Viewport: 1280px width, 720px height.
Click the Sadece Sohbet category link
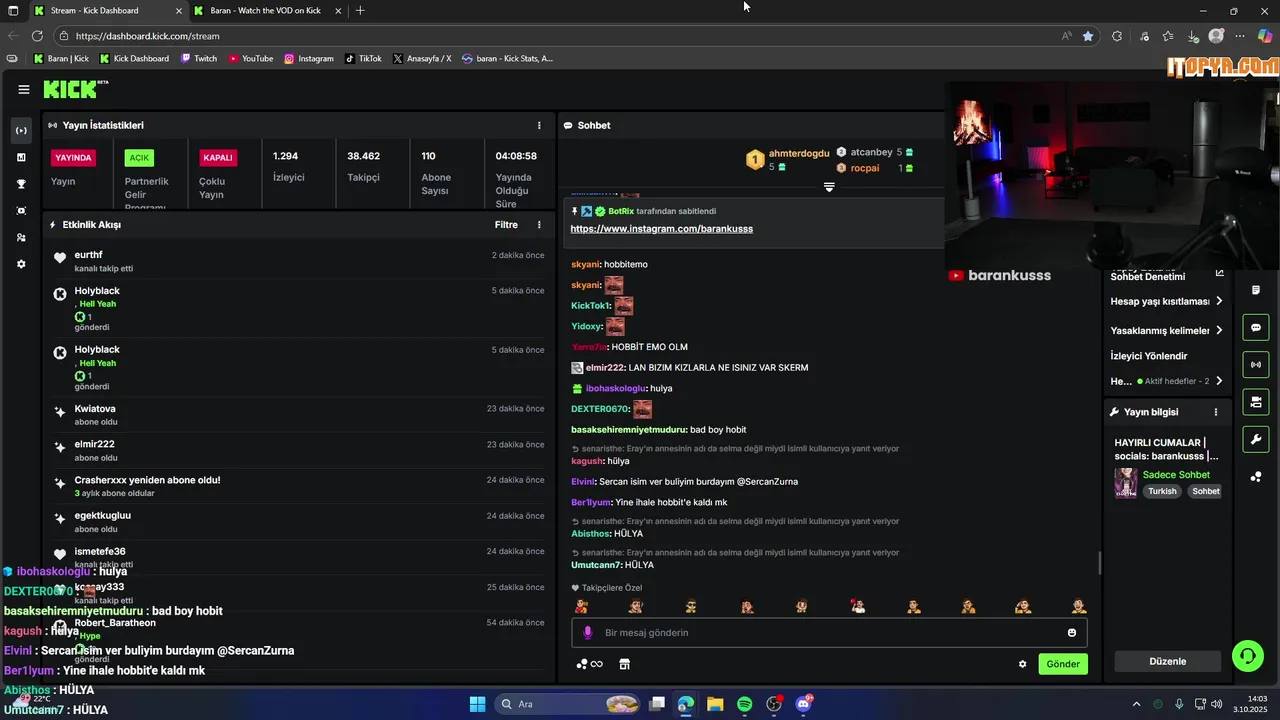1176,475
